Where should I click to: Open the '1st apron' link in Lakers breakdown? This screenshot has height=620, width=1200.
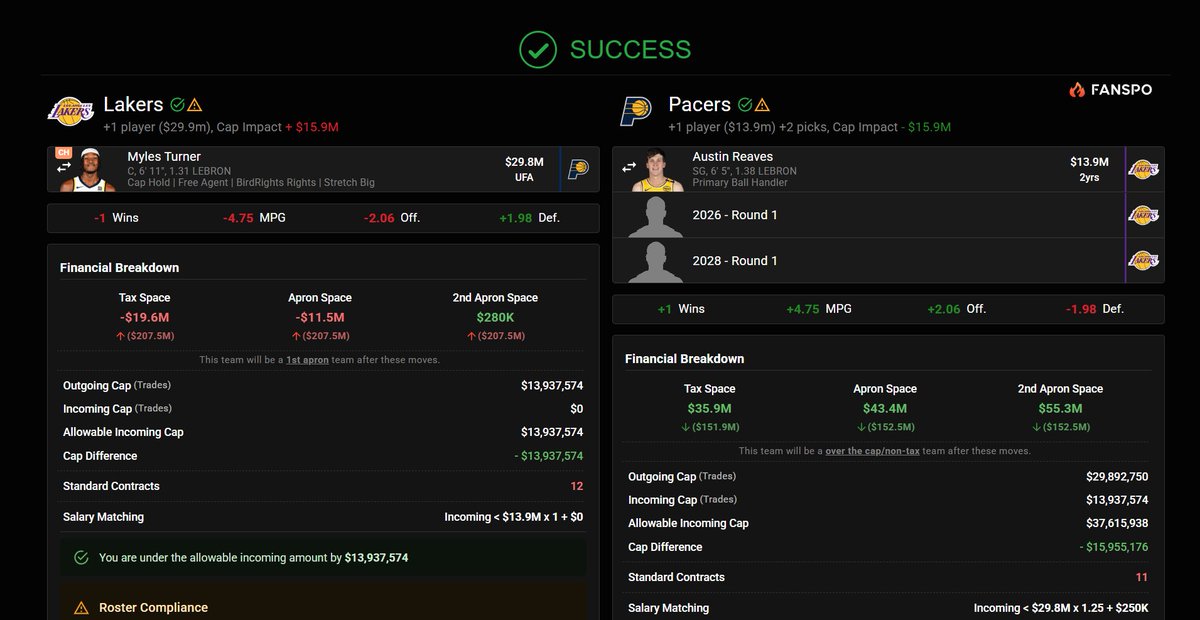305,360
